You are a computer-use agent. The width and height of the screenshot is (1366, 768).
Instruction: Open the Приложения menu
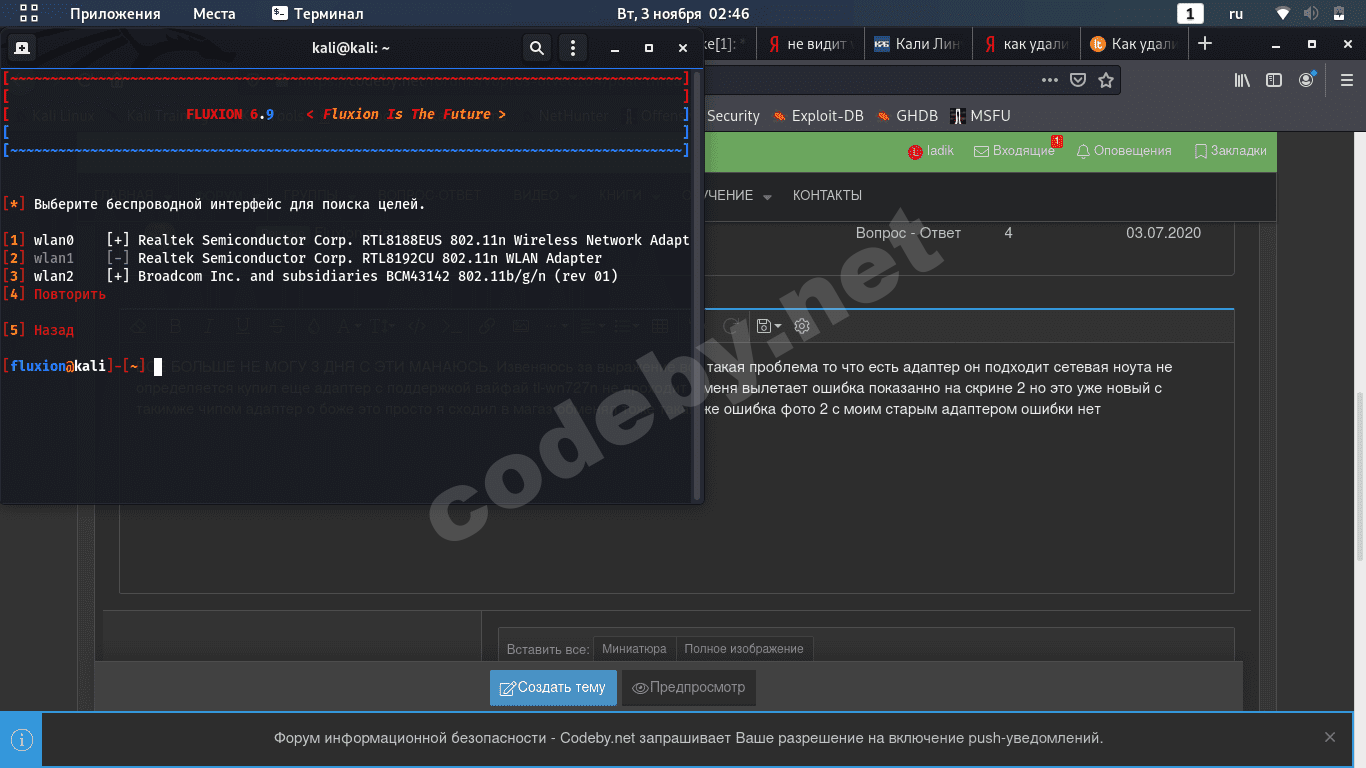(x=114, y=14)
